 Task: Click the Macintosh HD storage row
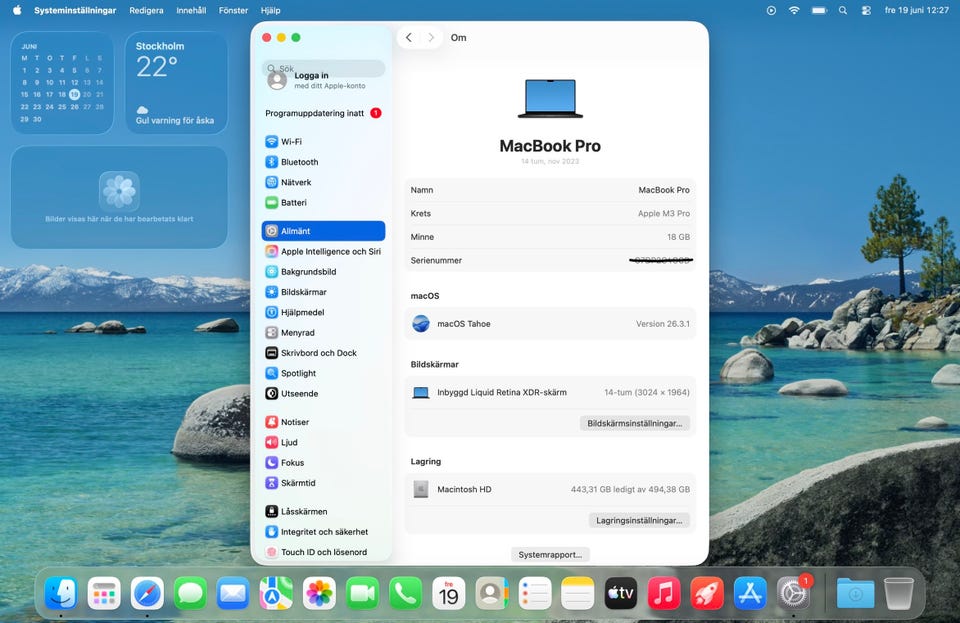550,489
